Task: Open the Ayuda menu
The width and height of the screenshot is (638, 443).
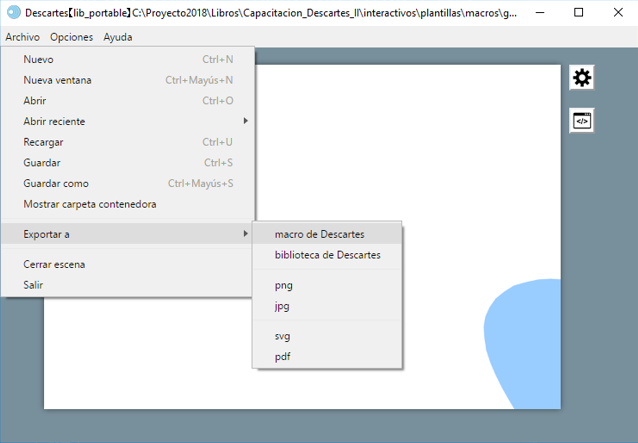Action: pos(118,37)
